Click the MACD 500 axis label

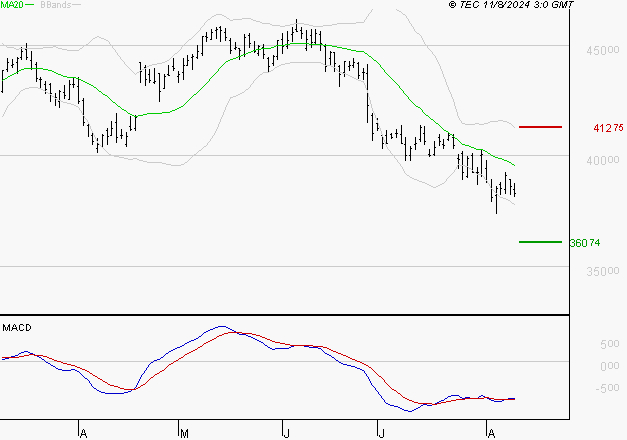pos(610,344)
